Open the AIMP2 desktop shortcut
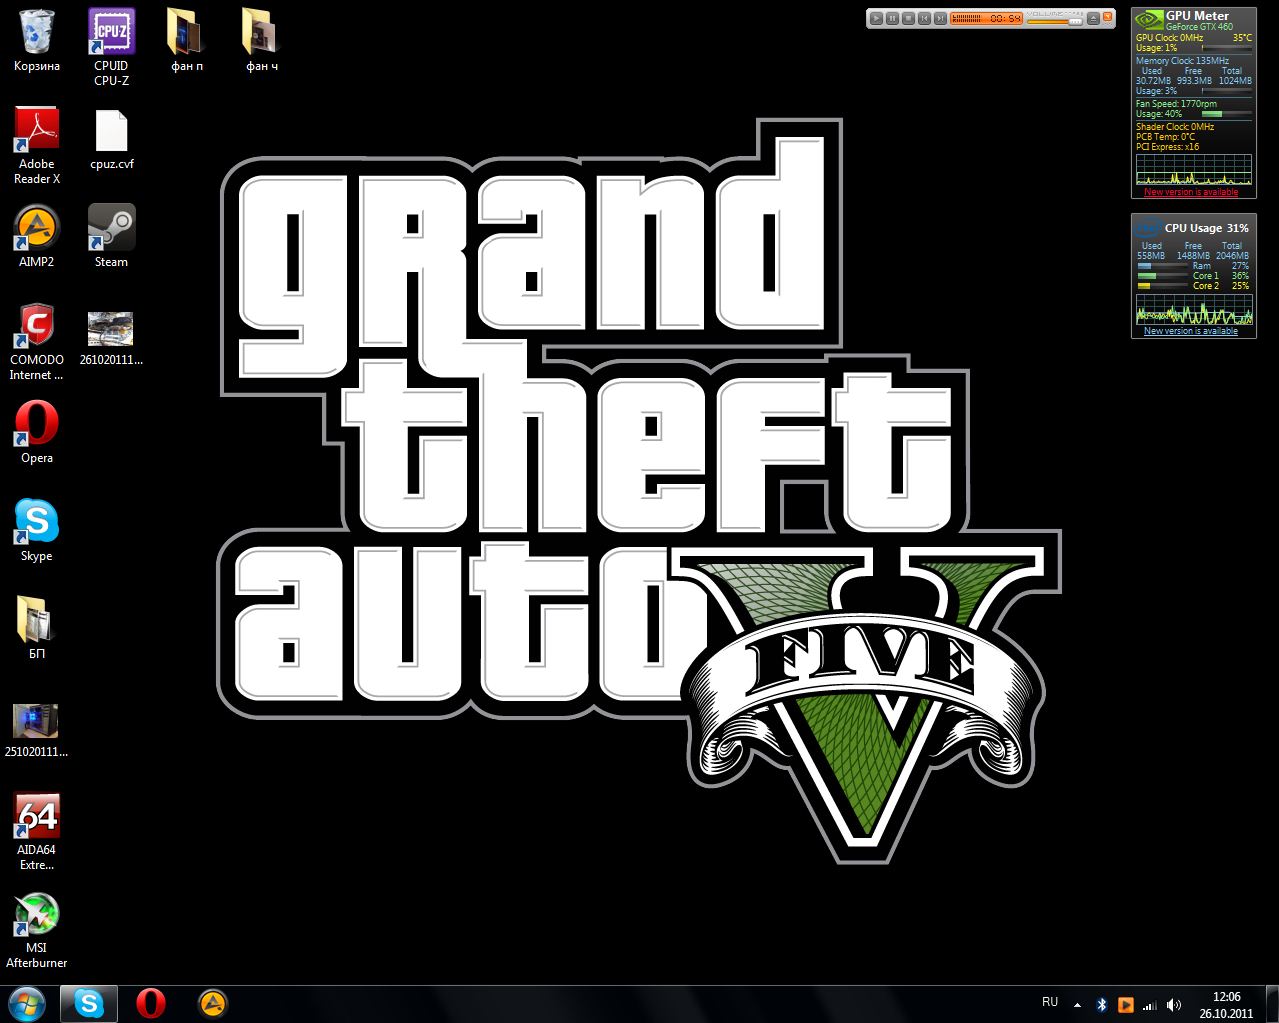This screenshot has width=1279, height=1023. (37, 228)
